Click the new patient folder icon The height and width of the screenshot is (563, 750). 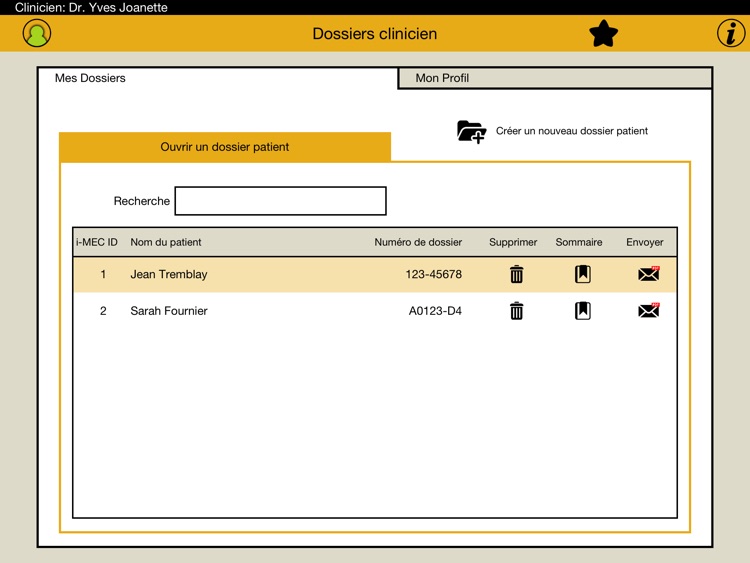point(471,132)
